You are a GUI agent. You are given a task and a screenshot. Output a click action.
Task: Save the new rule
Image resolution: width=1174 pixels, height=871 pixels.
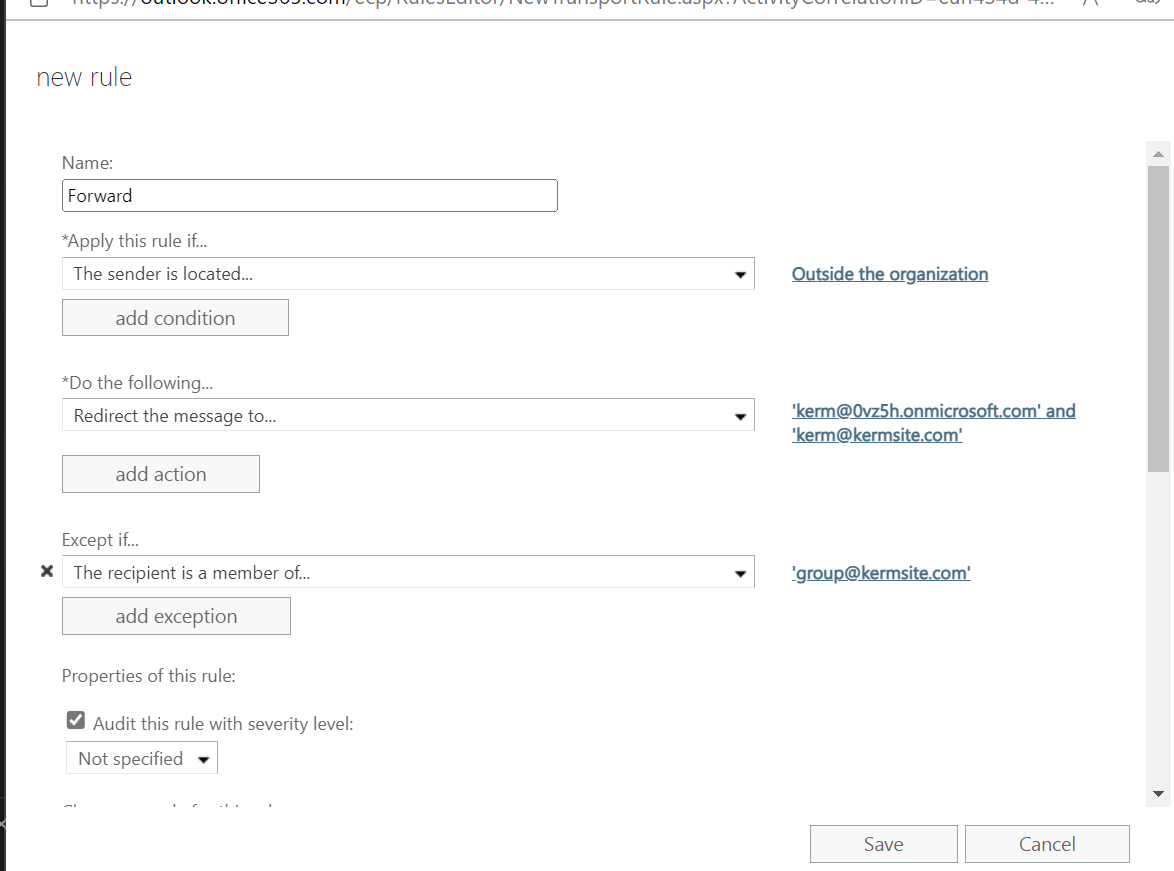click(883, 844)
